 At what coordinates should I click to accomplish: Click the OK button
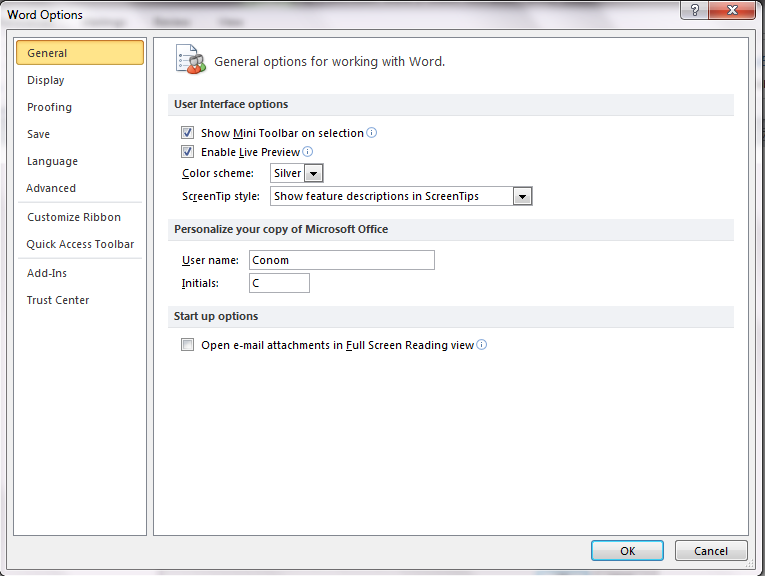click(627, 551)
